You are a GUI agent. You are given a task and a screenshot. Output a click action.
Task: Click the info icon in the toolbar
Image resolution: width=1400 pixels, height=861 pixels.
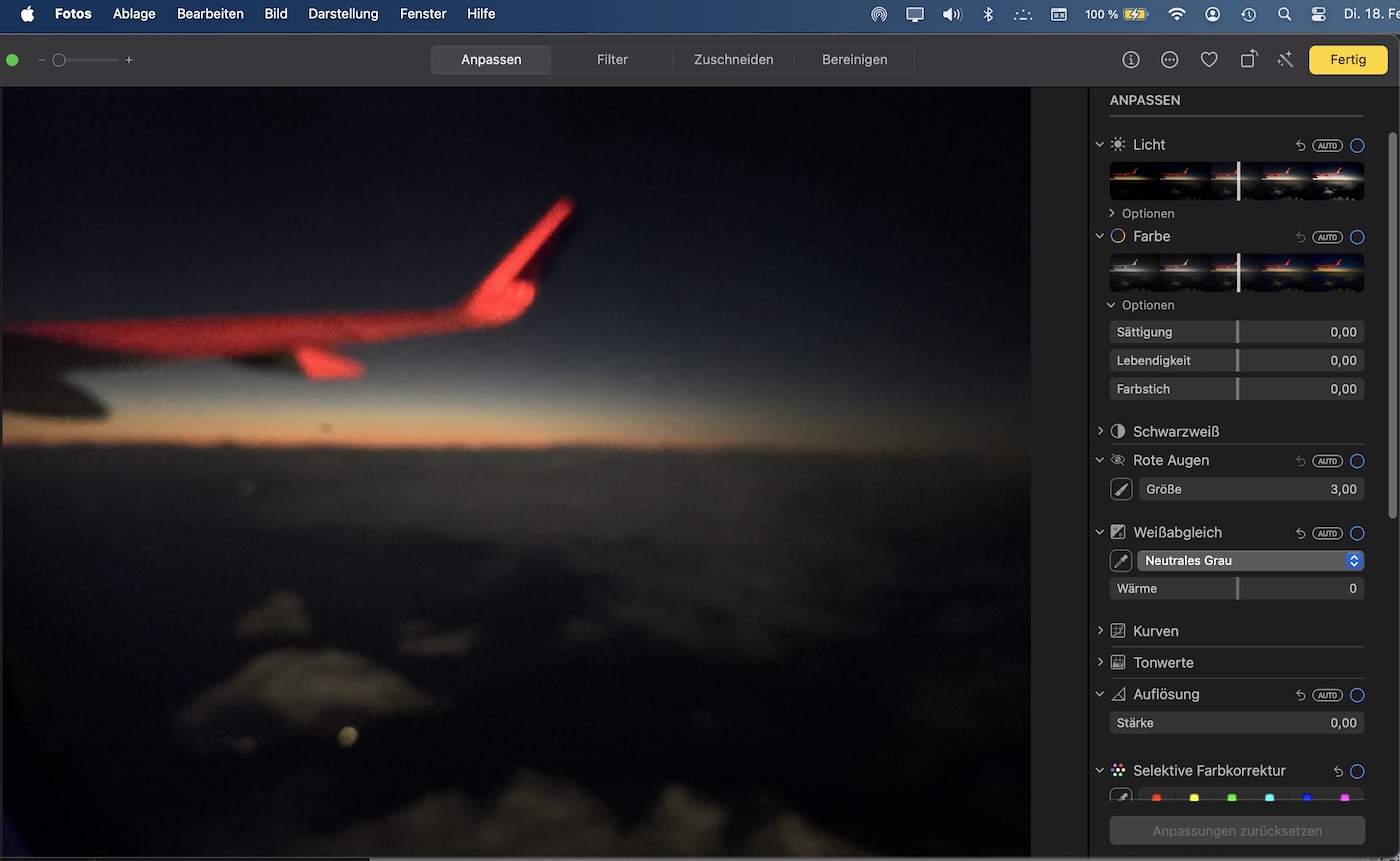tap(1131, 60)
